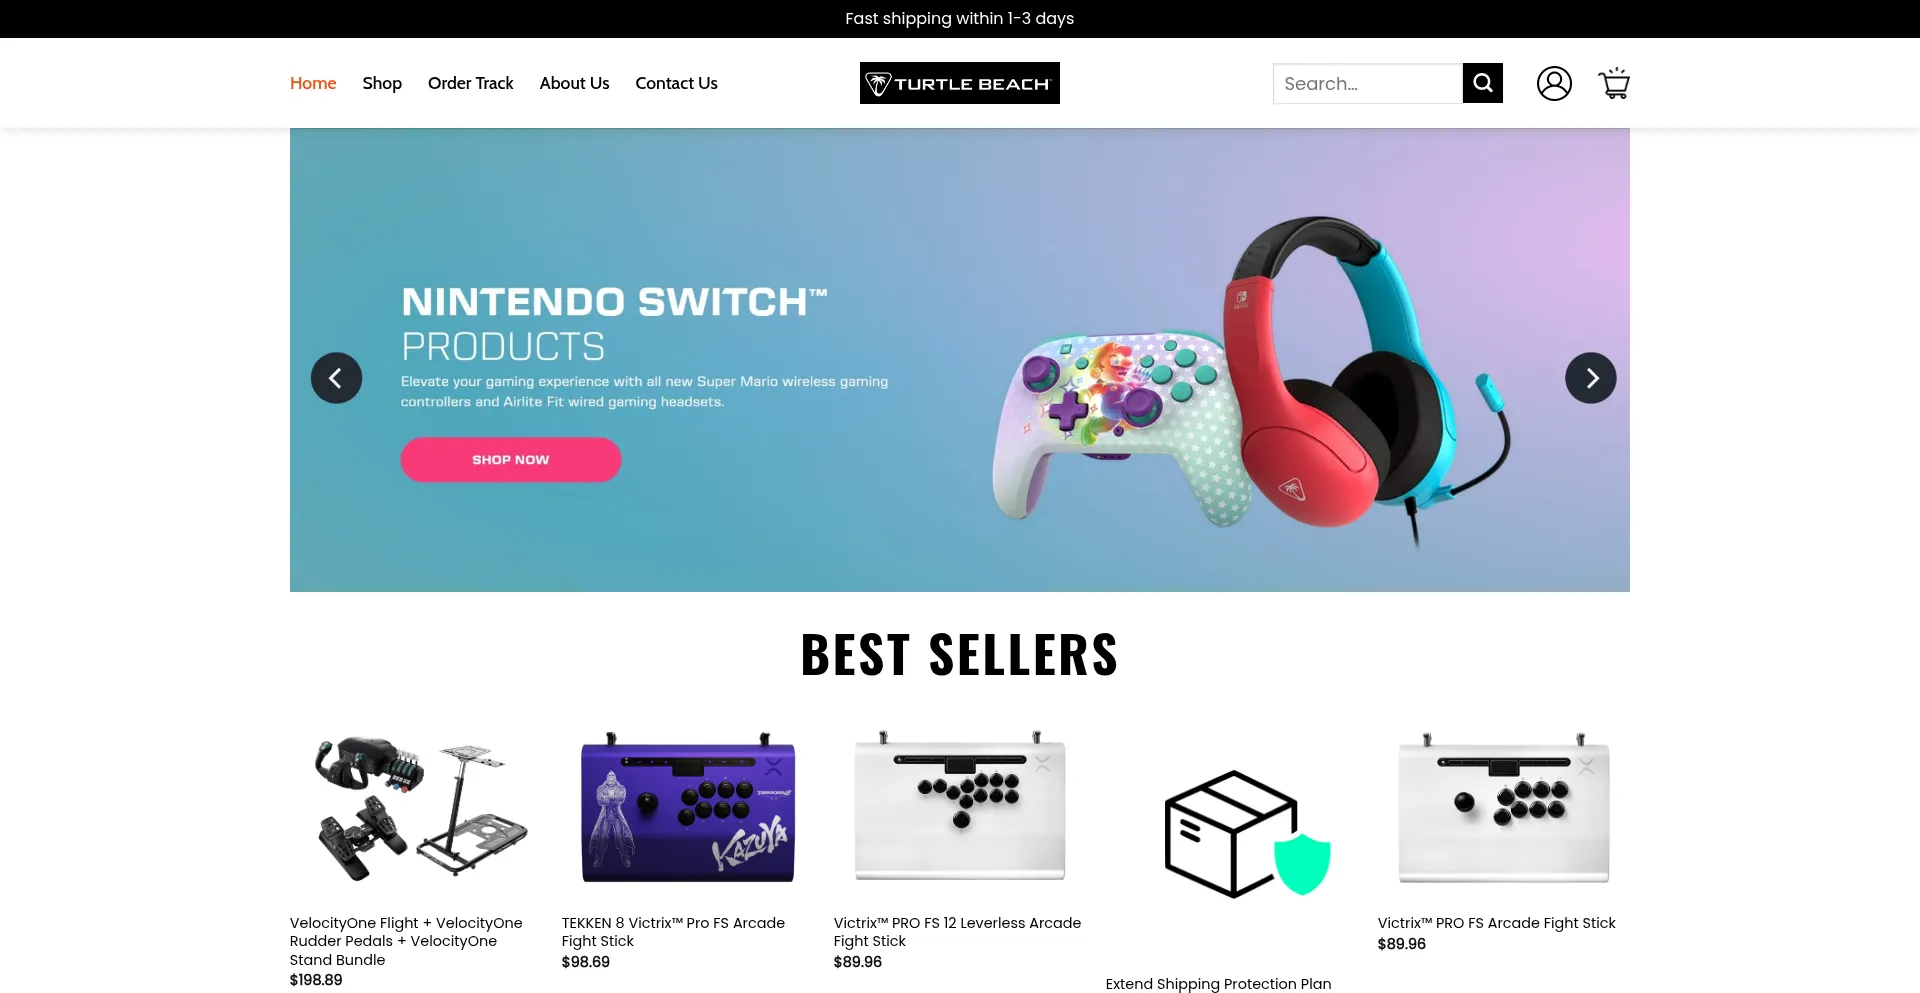Open the About Us page

[x=574, y=83]
